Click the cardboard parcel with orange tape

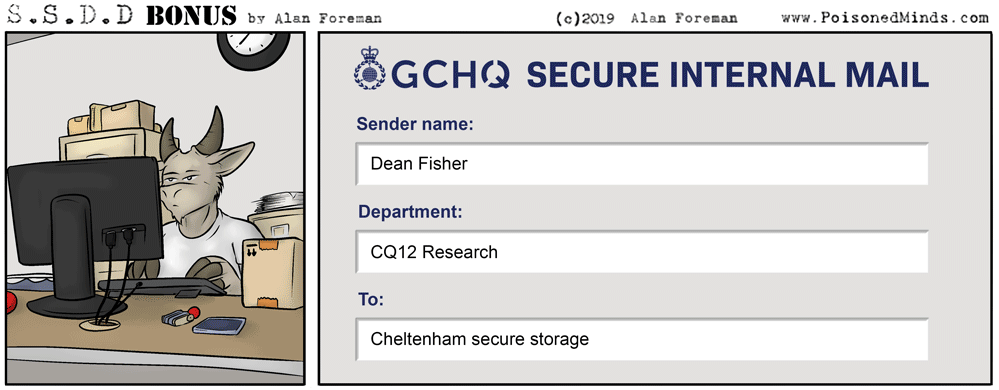(273, 273)
